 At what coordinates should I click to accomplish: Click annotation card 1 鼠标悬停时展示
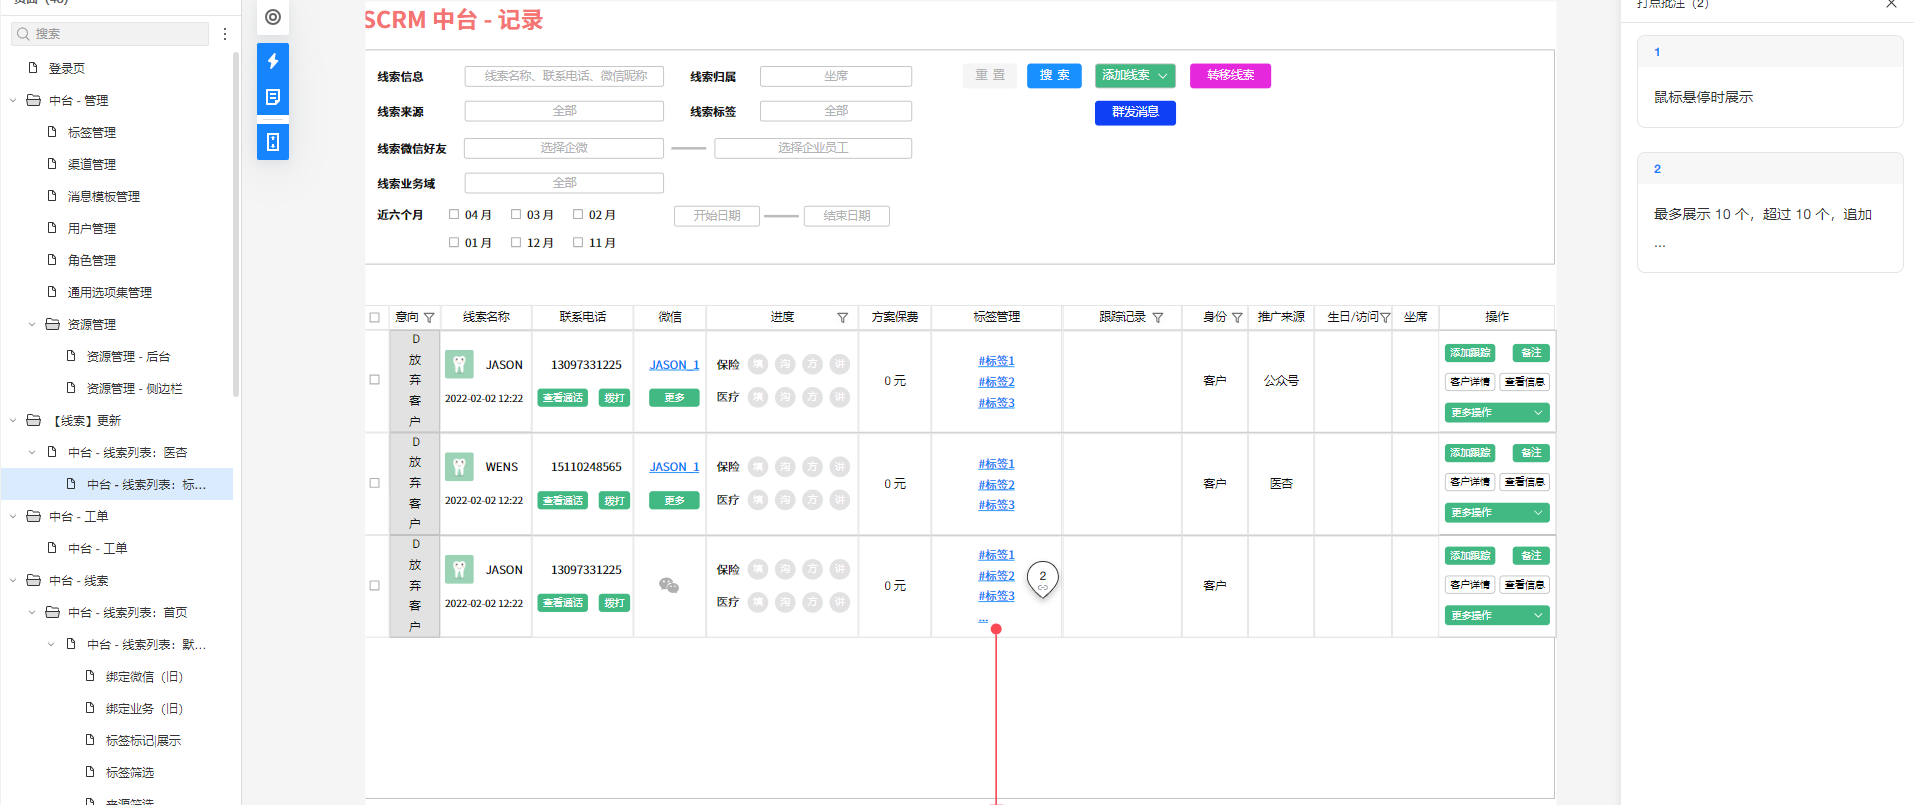(x=1770, y=82)
